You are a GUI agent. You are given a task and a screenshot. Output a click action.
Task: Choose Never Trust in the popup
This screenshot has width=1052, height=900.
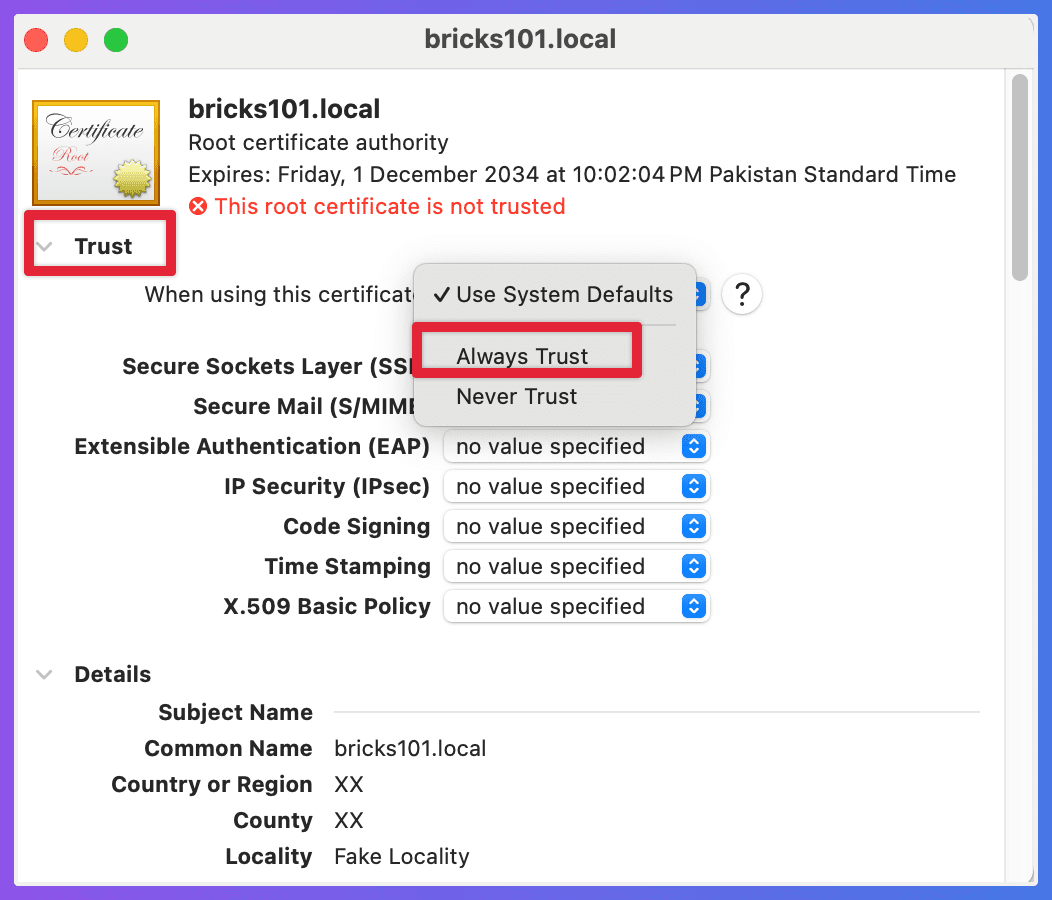tap(516, 397)
